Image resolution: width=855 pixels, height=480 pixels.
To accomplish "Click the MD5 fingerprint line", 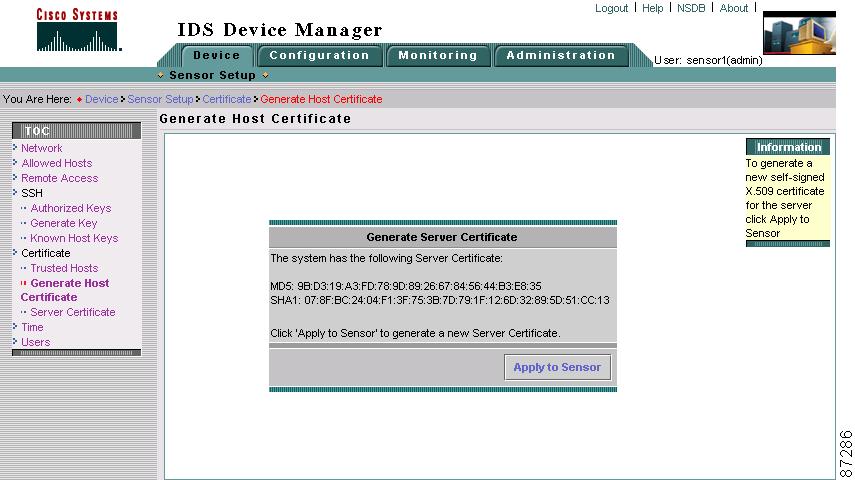I will click(x=406, y=286).
